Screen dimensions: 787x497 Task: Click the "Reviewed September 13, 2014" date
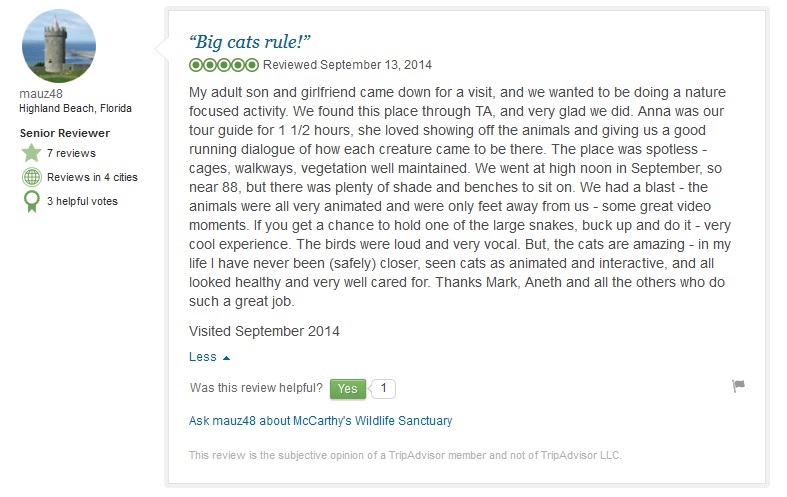click(347, 65)
